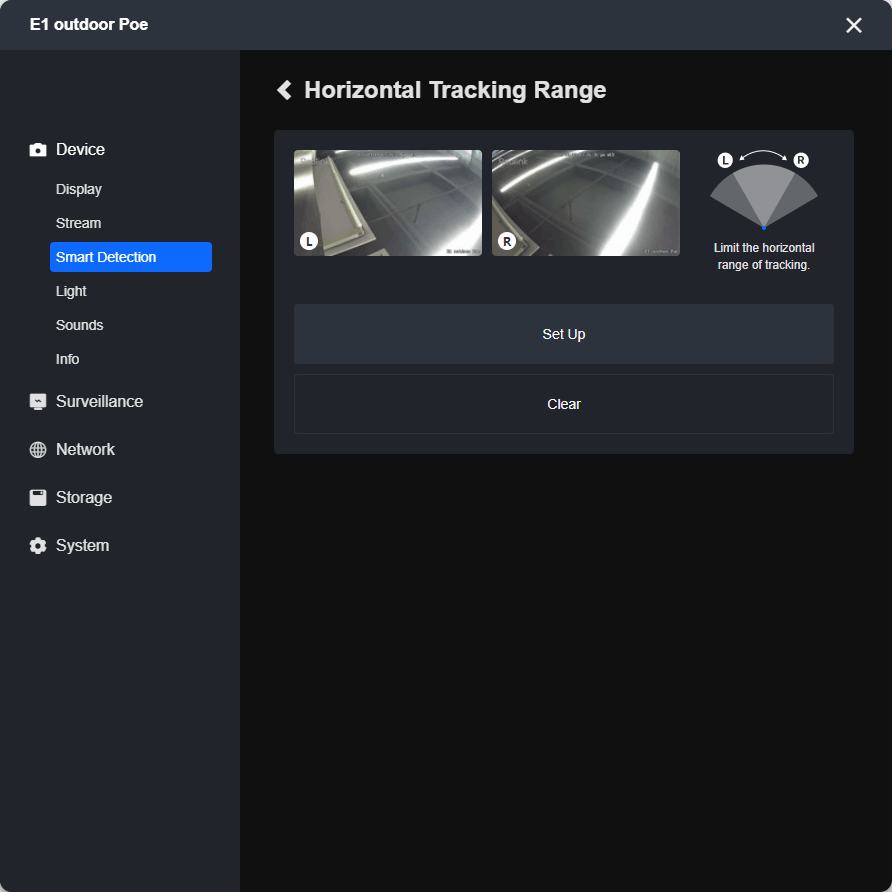Click the fan-shaped tracking range diagram
892x892 pixels.
point(763,197)
